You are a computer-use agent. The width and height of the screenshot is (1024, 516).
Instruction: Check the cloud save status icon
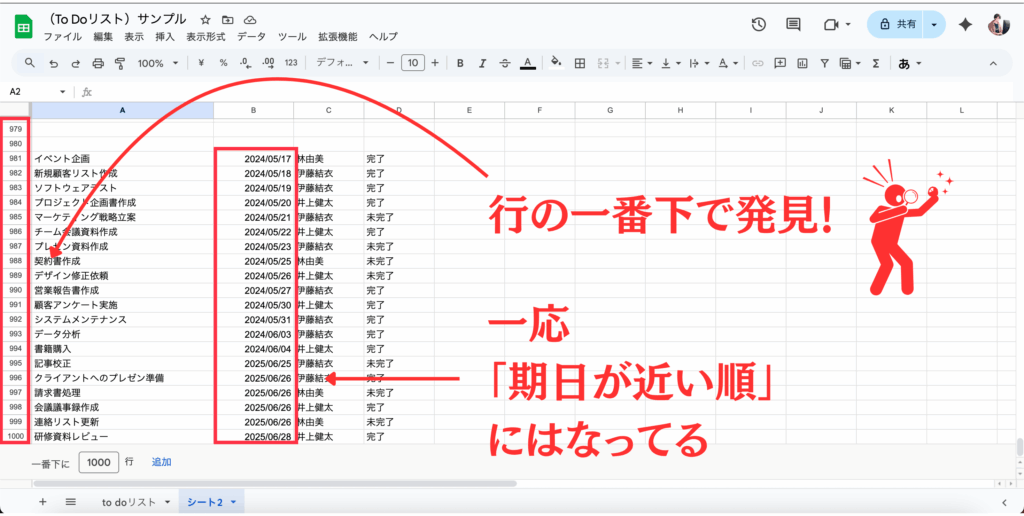click(249, 20)
